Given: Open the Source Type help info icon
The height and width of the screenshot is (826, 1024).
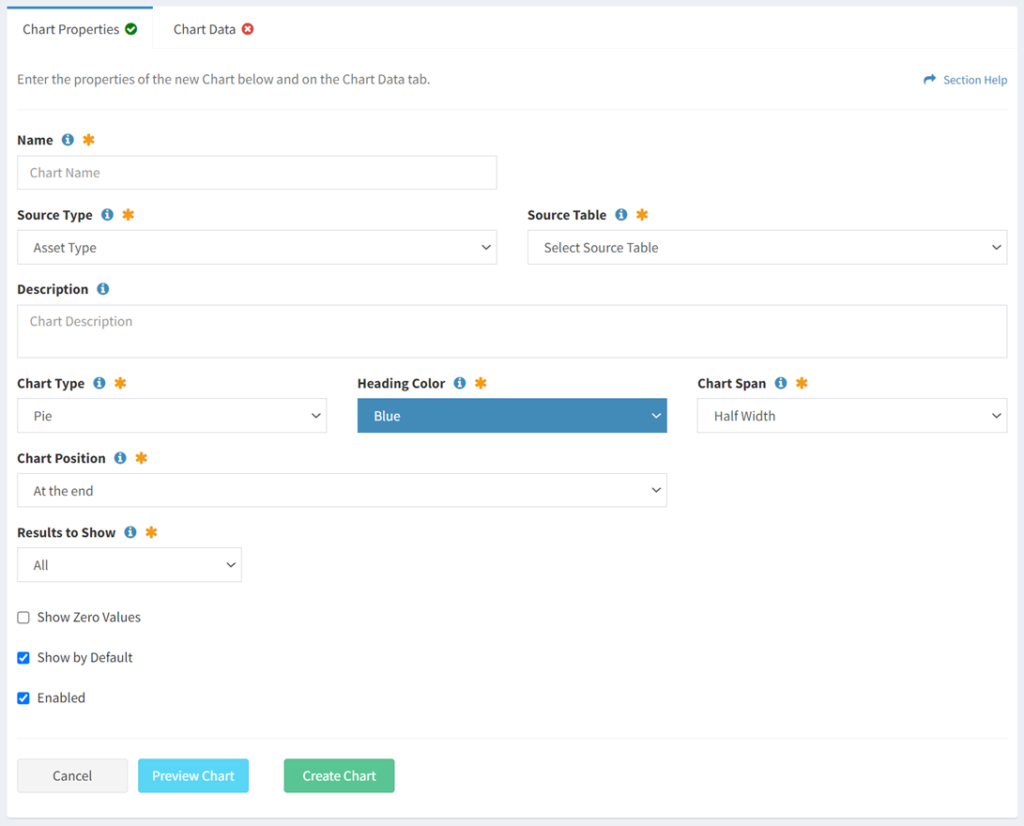Looking at the screenshot, I should (105, 214).
